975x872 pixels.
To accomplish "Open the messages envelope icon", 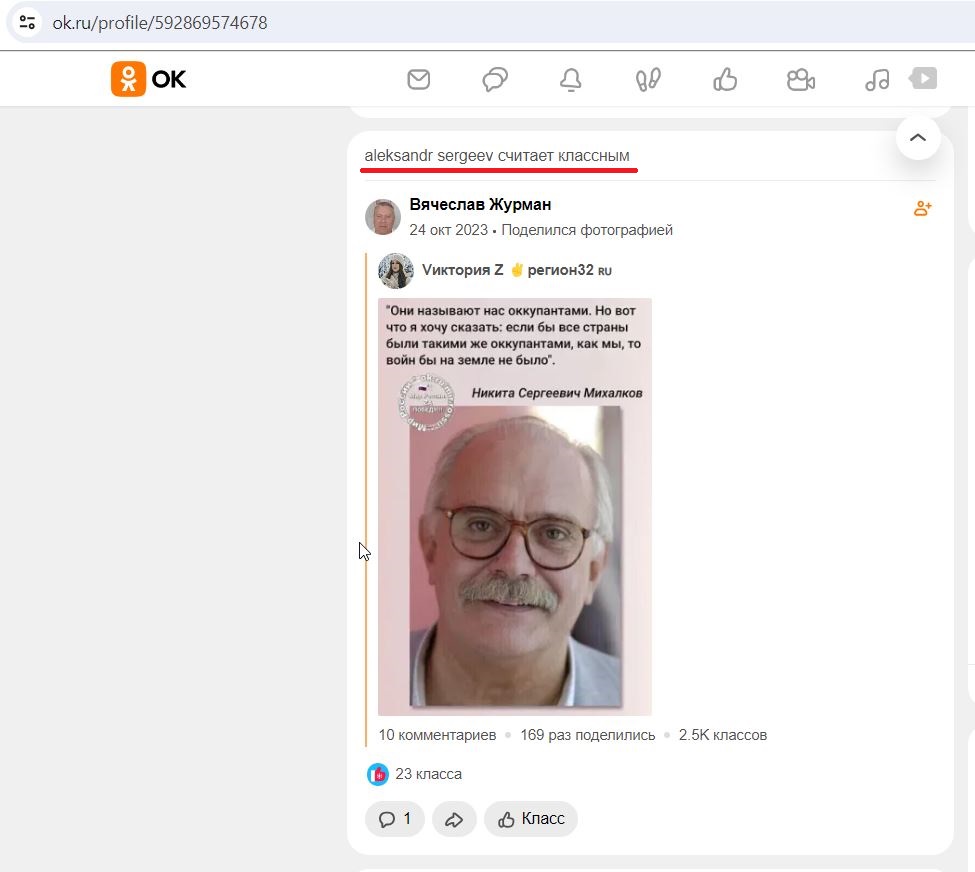I will pyautogui.click(x=418, y=79).
